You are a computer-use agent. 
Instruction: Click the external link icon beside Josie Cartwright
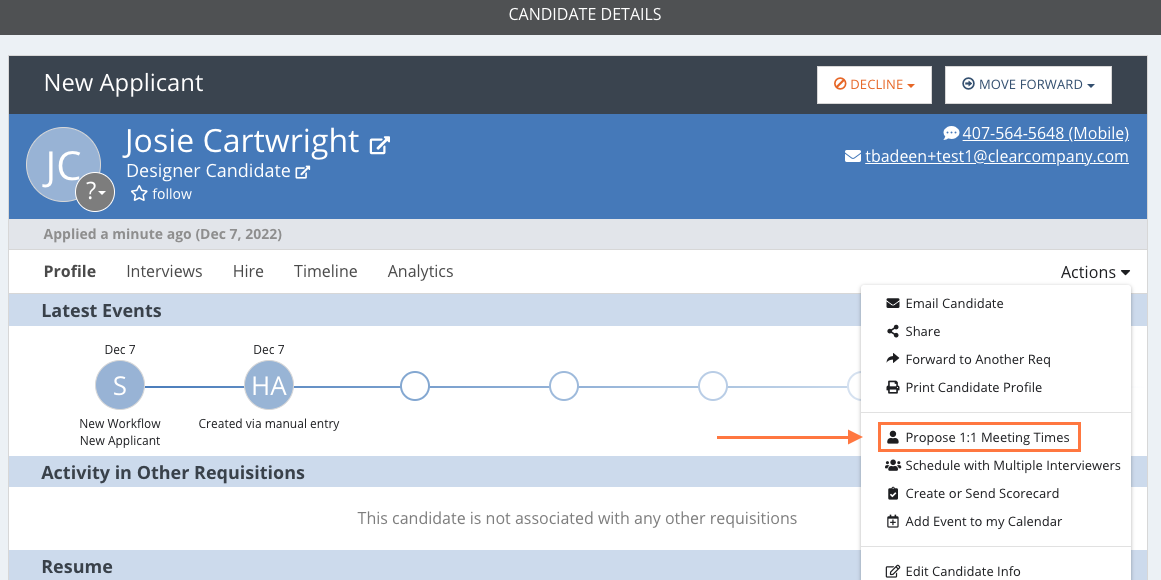(380, 144)
